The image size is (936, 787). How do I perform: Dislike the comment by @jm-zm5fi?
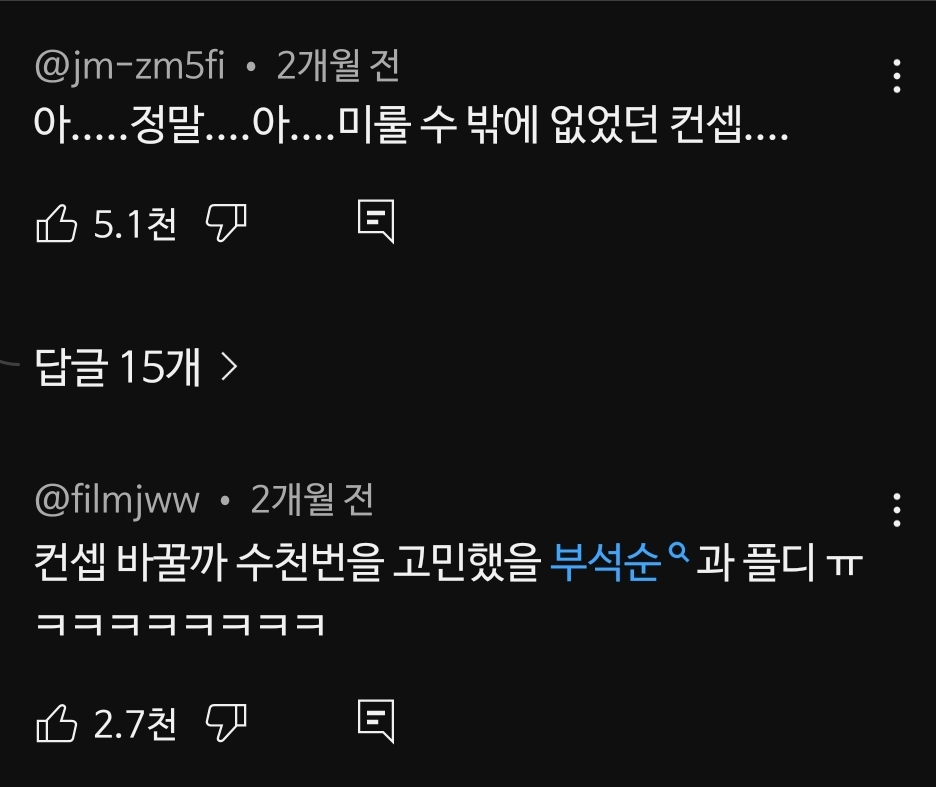pyautogui.click(x=226, y=223)
